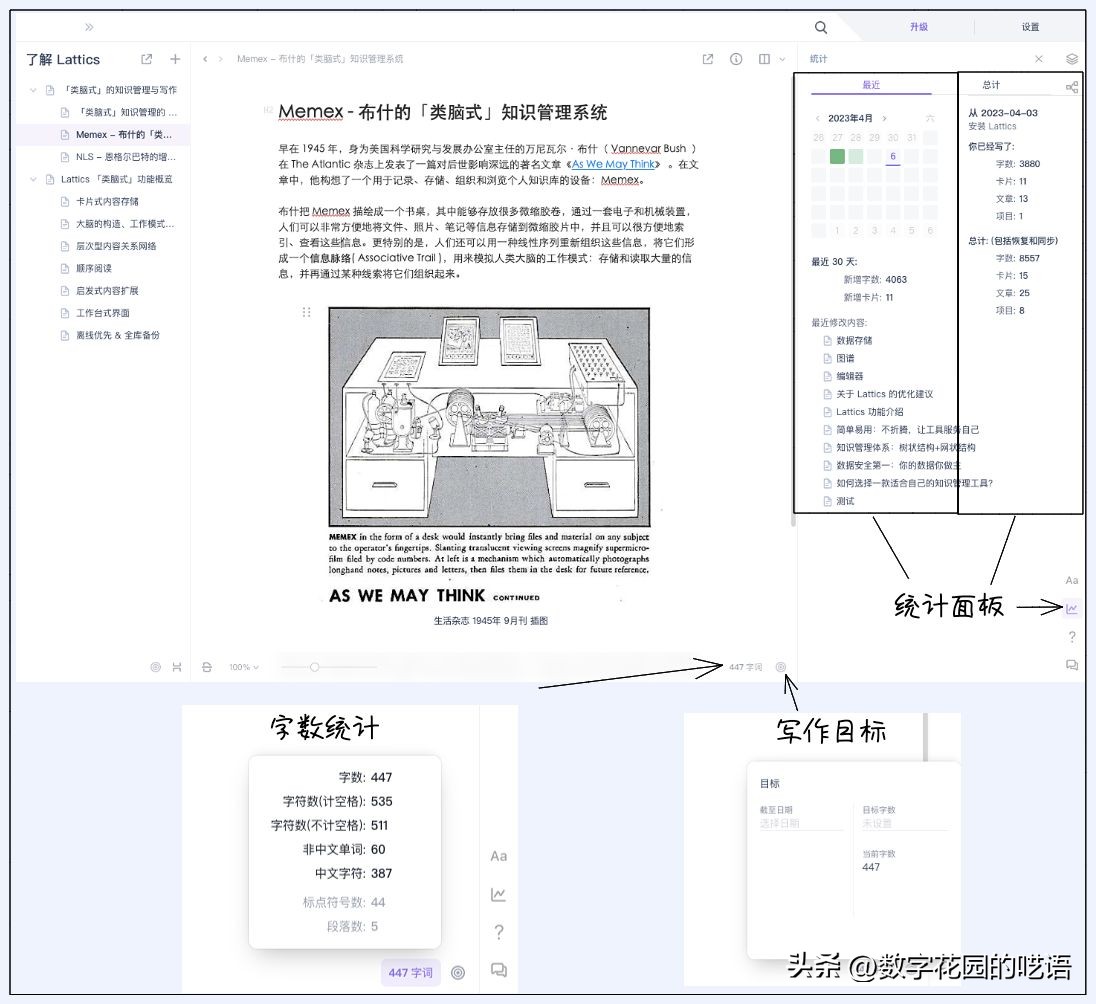The width and height of the screenshot is (1096, 1004).
Task: Expand the collapsed left panel with double-chevron icon
Action: pyautogui.click(x=89, y=27)
